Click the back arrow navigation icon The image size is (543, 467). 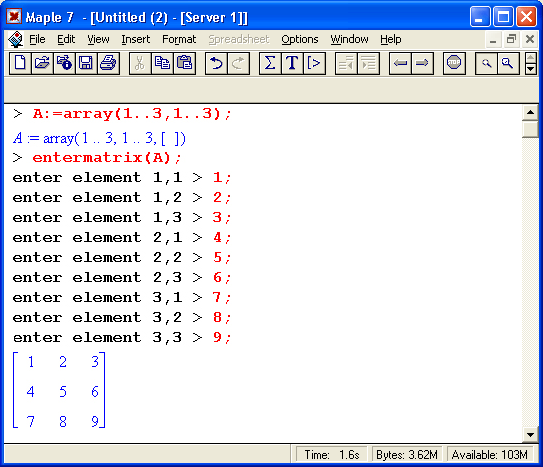pos(400,63)
